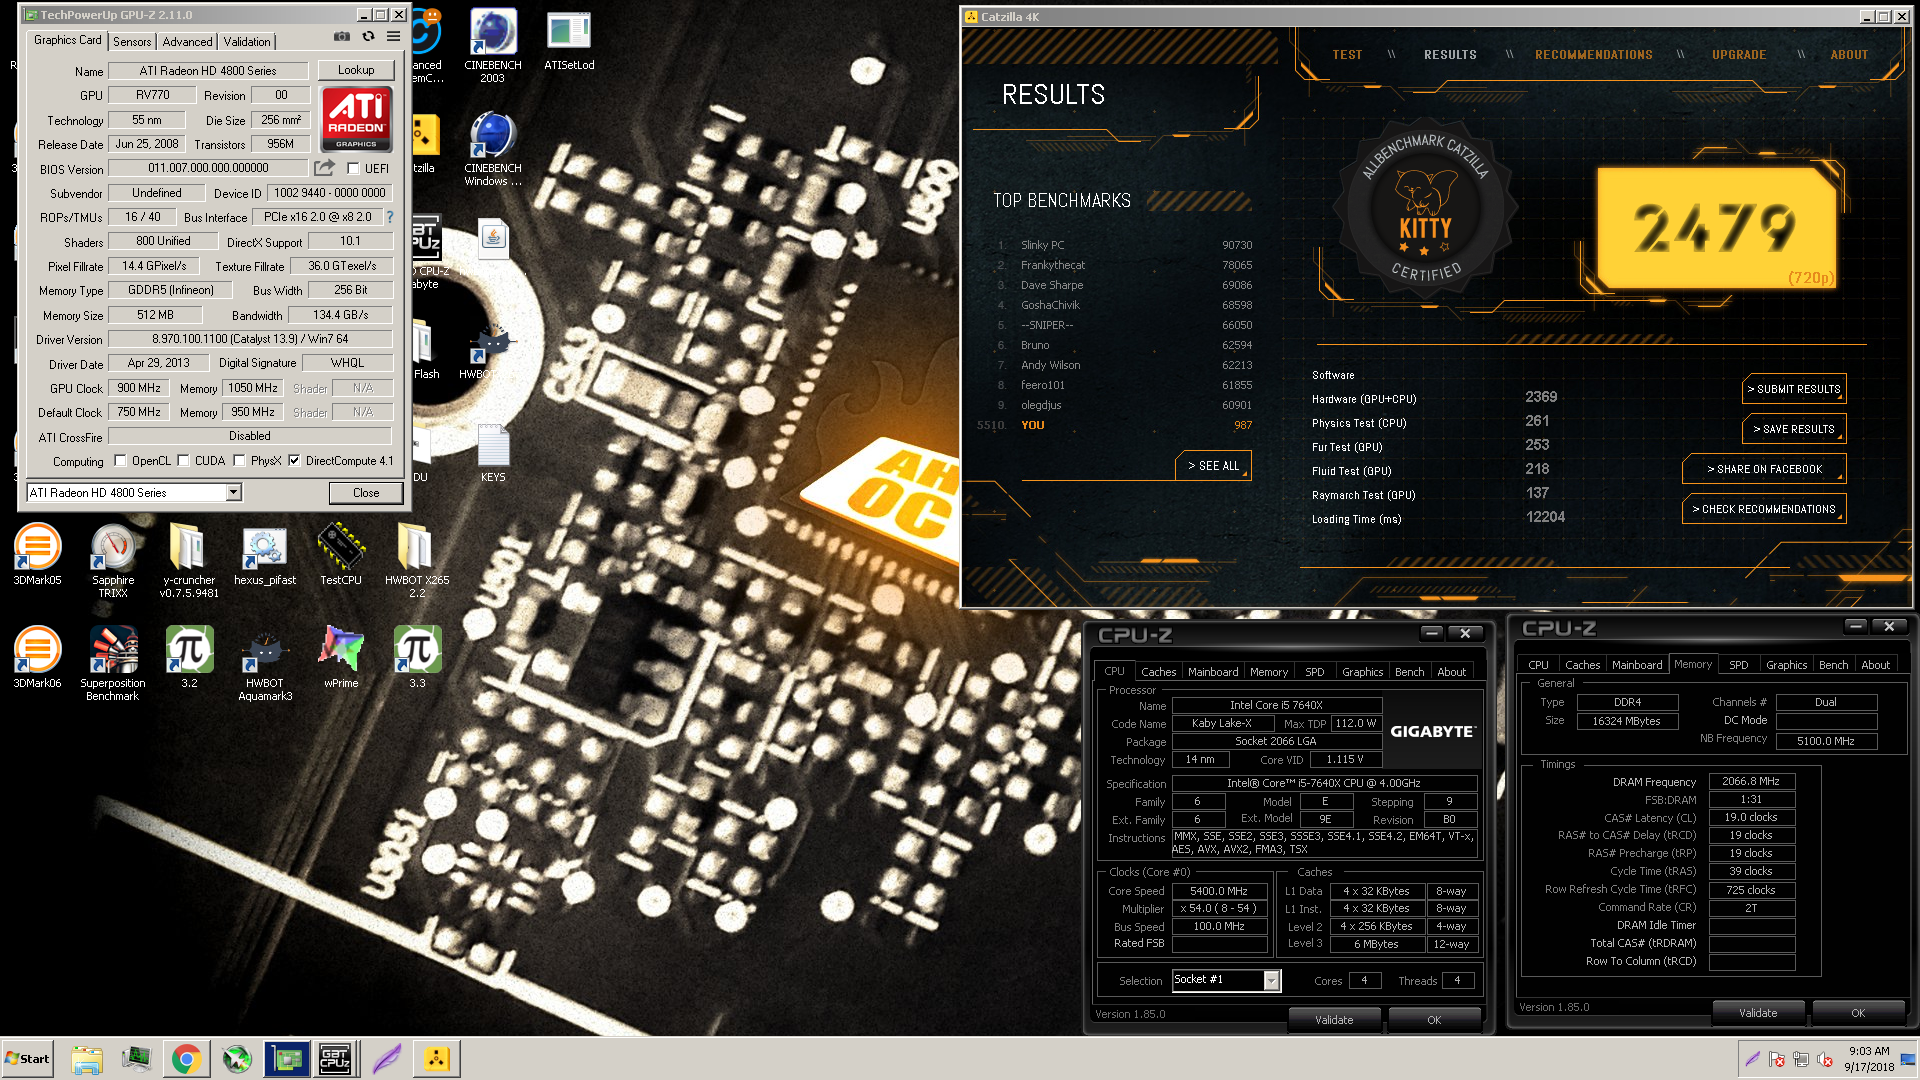Click SHARE ON FACEBOOK in Catzilla
The image size is (1920, 1080).
(1764, 469)
